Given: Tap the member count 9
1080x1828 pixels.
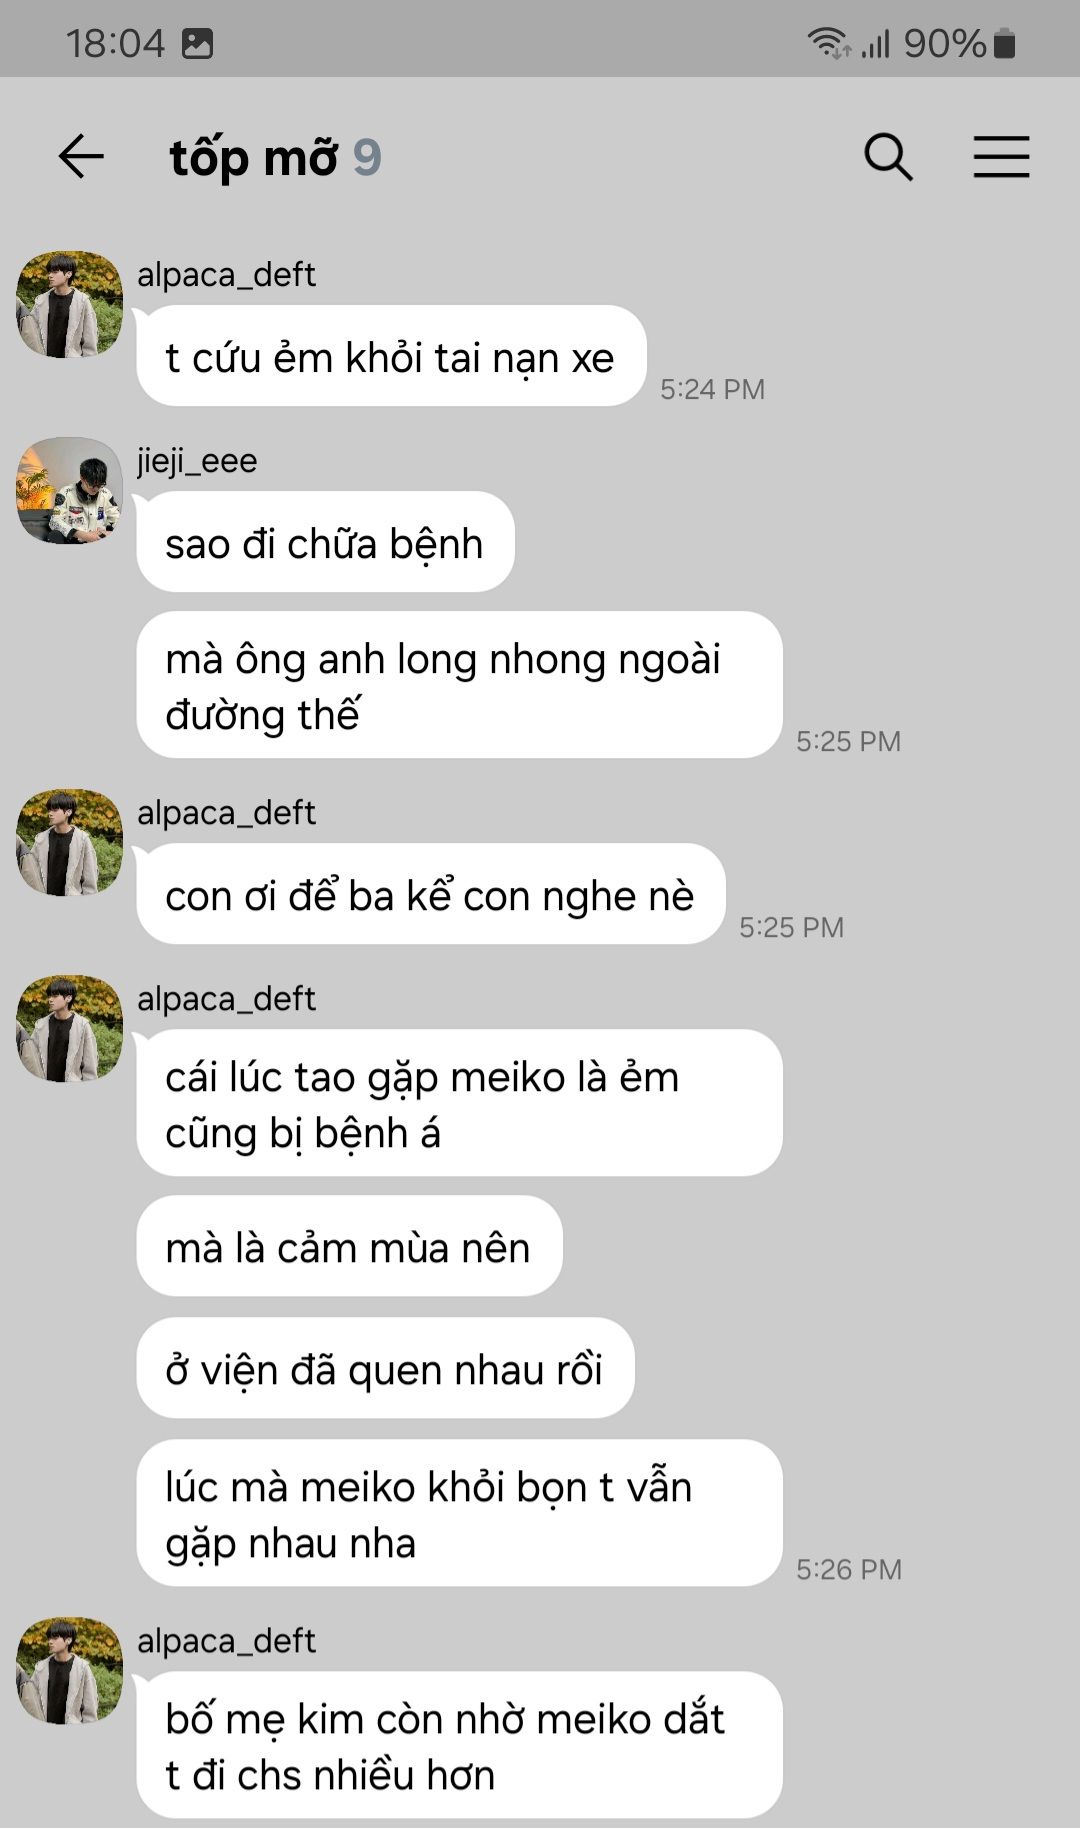Looking at the screenshot, I should [x=367, y=158].
